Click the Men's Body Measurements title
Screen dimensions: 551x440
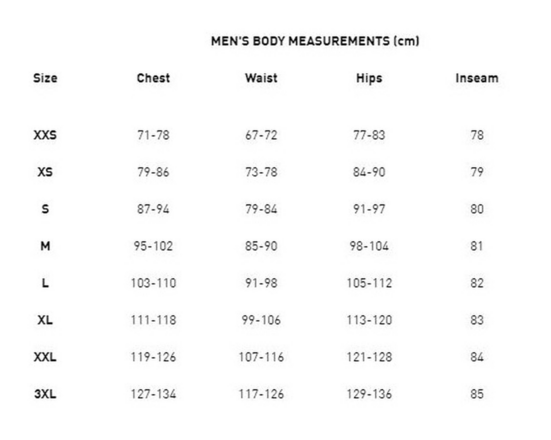(315, 41)
